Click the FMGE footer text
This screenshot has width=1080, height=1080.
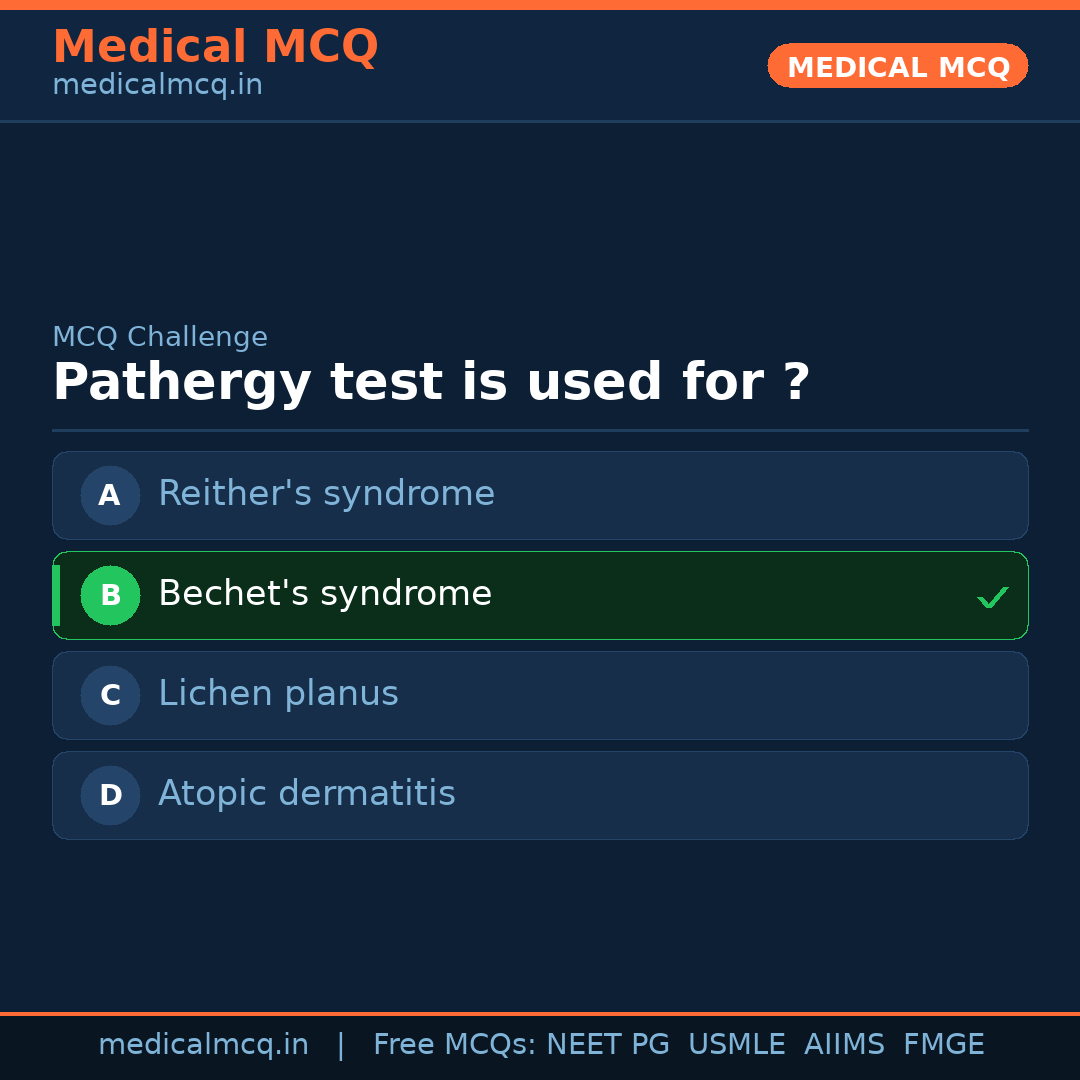click(x=943, y=1044)
